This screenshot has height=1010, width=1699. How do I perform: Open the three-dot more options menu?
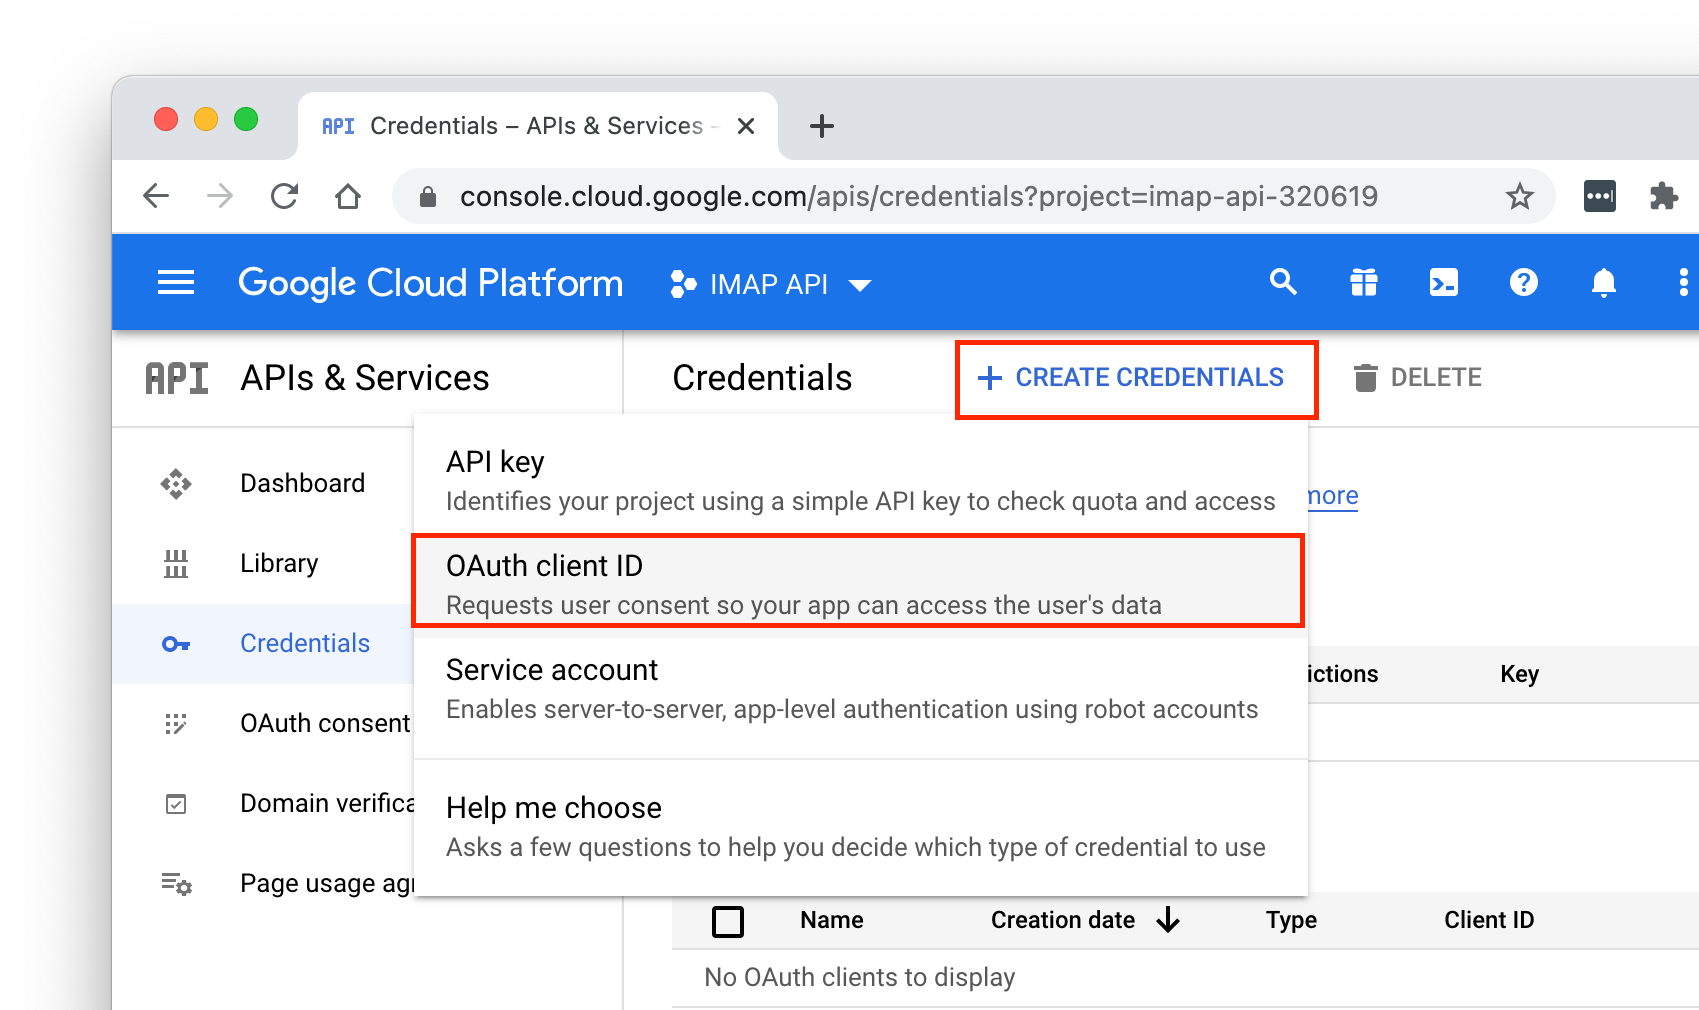click(1684, 283)
